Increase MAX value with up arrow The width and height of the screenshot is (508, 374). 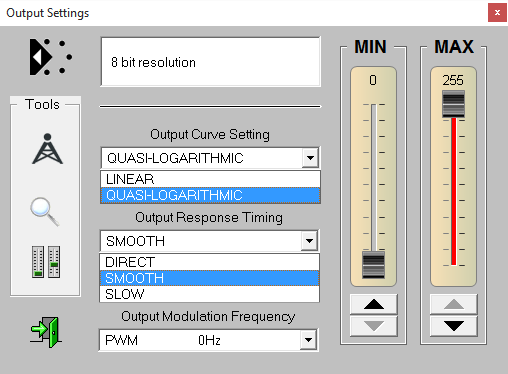click(x=454, y=304)
